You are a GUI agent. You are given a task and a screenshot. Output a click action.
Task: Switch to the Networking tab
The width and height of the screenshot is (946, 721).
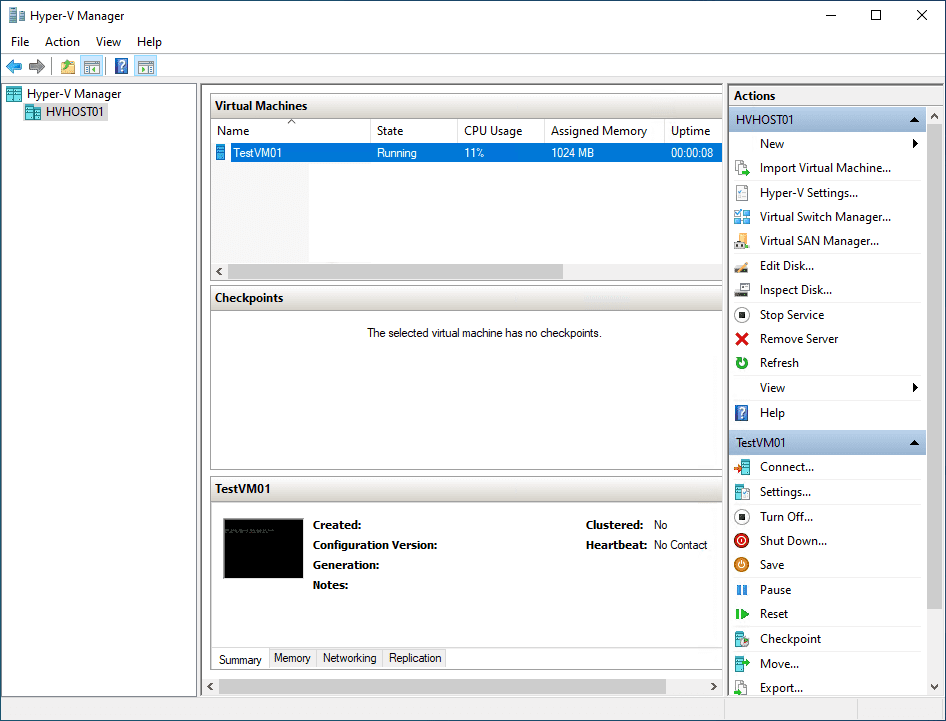coord(349,658)
